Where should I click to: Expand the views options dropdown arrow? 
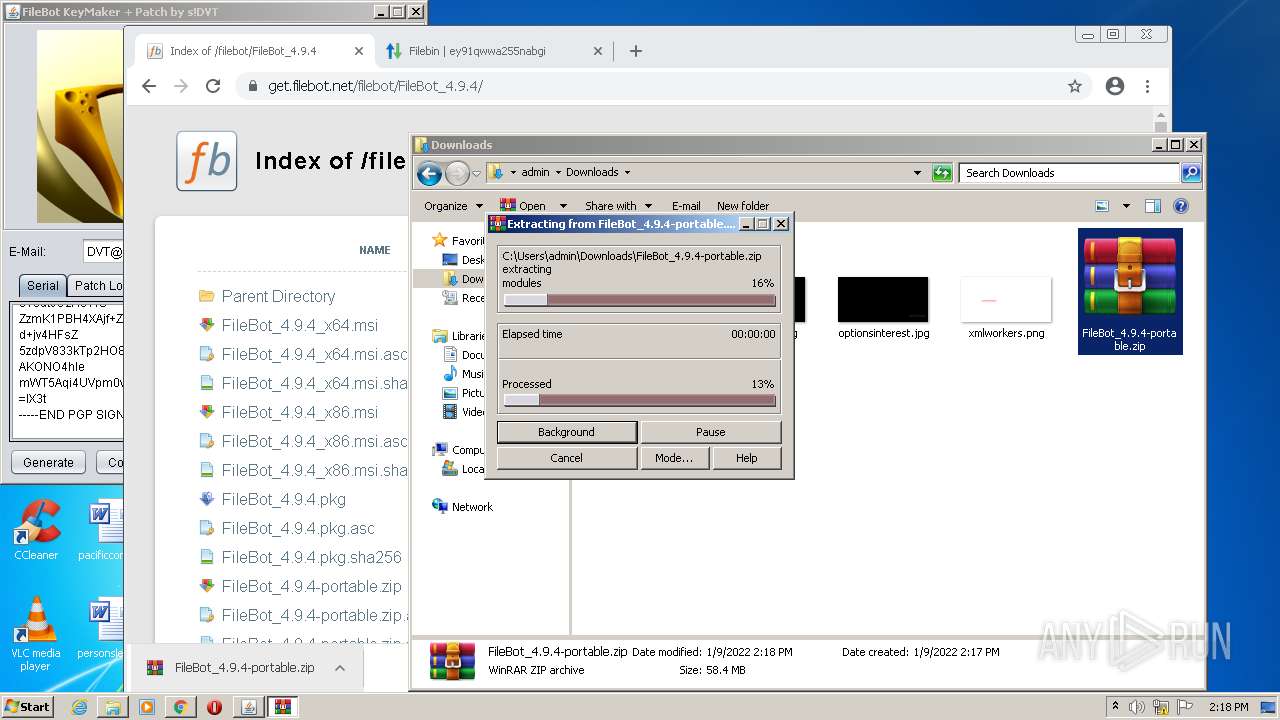click(x=1126, y=206)
